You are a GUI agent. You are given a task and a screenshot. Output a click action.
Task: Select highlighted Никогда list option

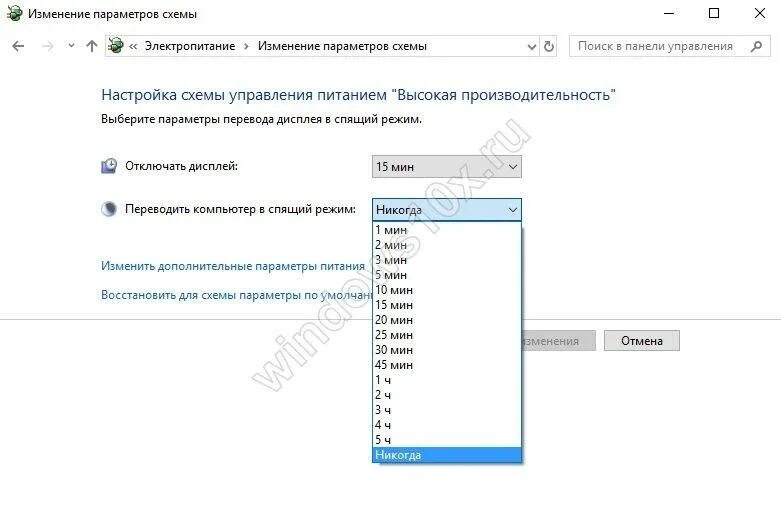tap(447, 455)
